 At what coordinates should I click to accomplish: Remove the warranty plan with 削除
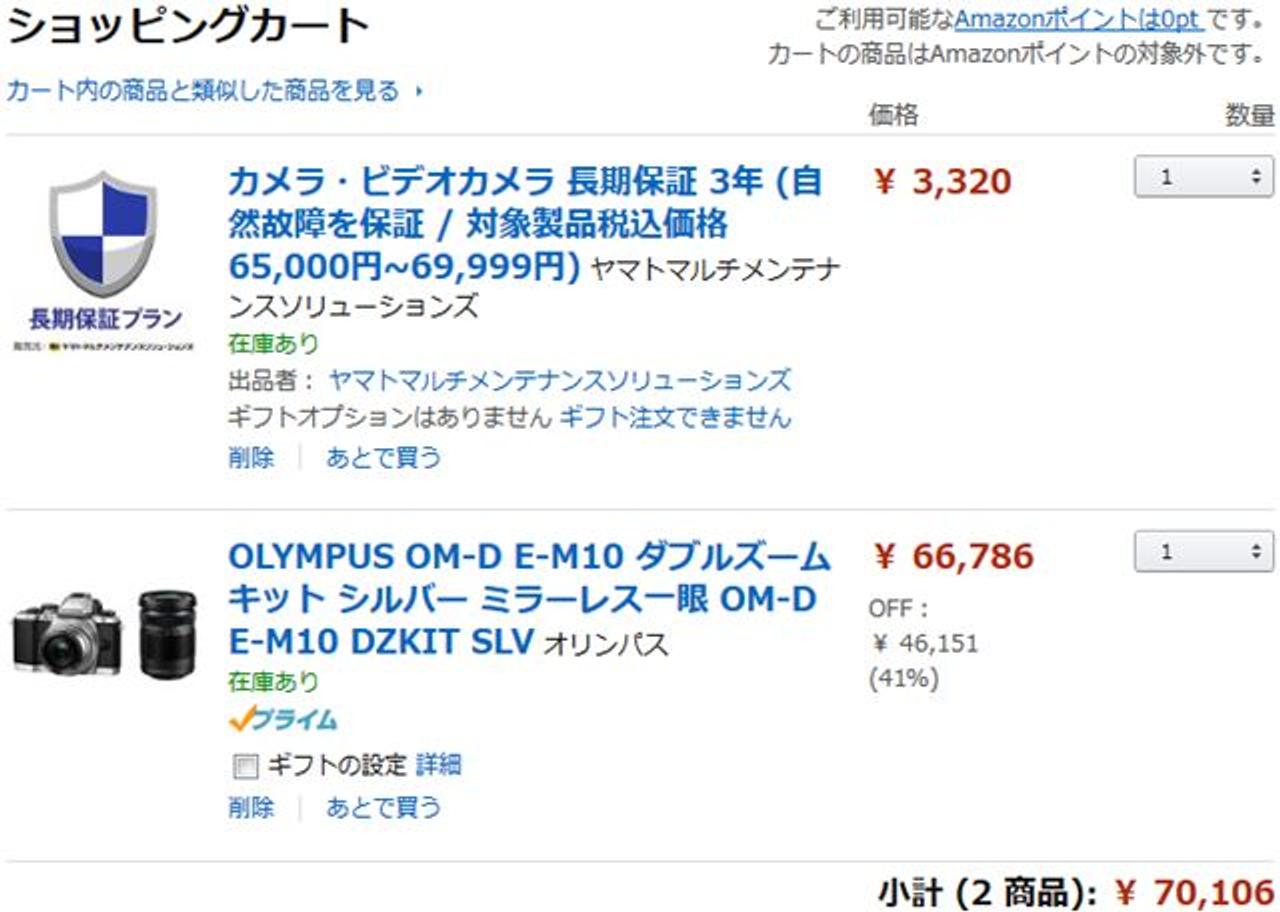coord(250,457)
